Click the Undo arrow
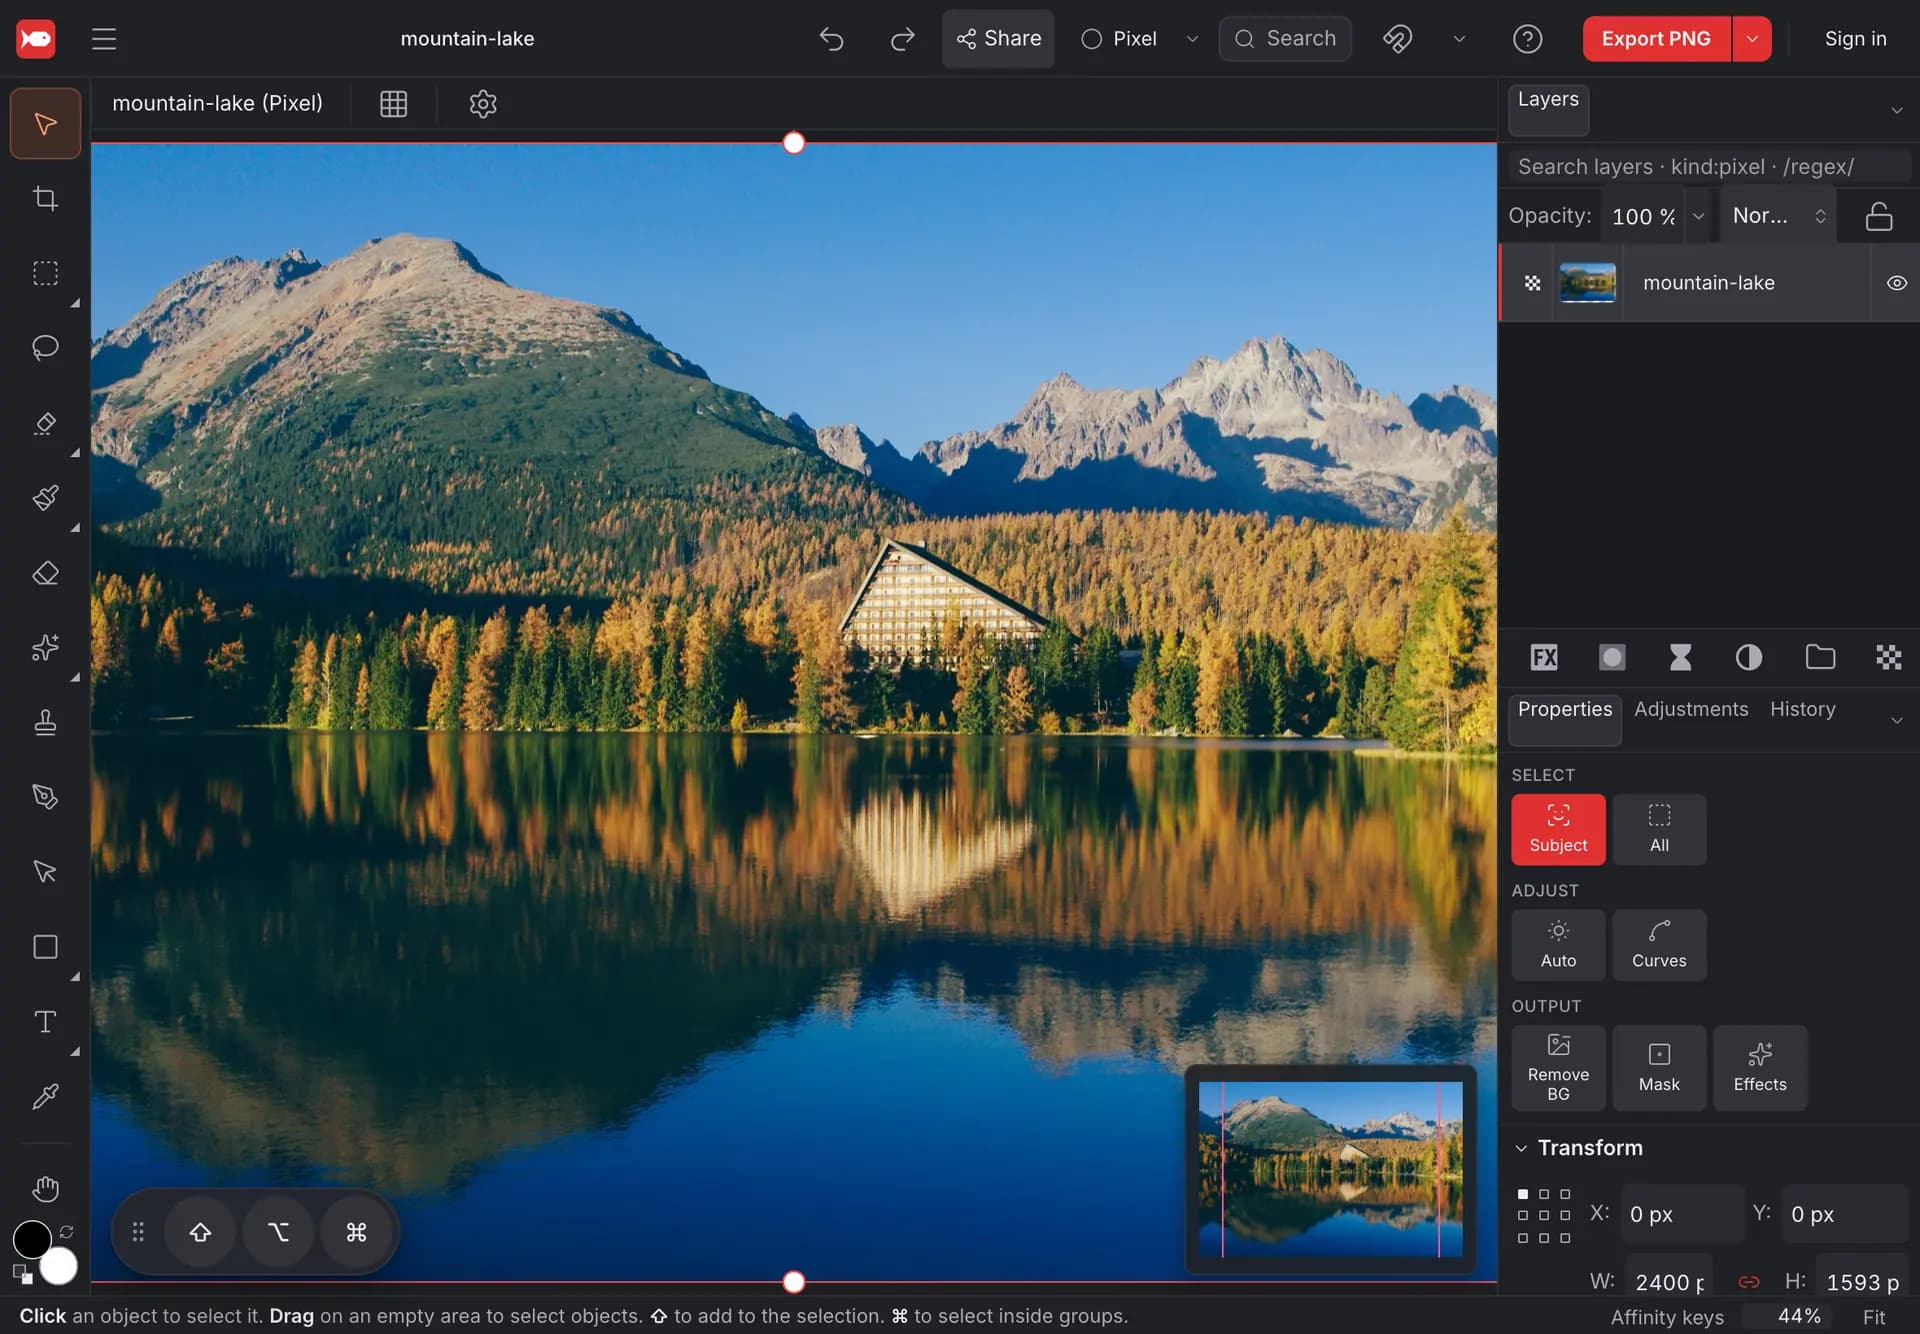Viewport: 1920px width, 1334px height. point(831,39)
